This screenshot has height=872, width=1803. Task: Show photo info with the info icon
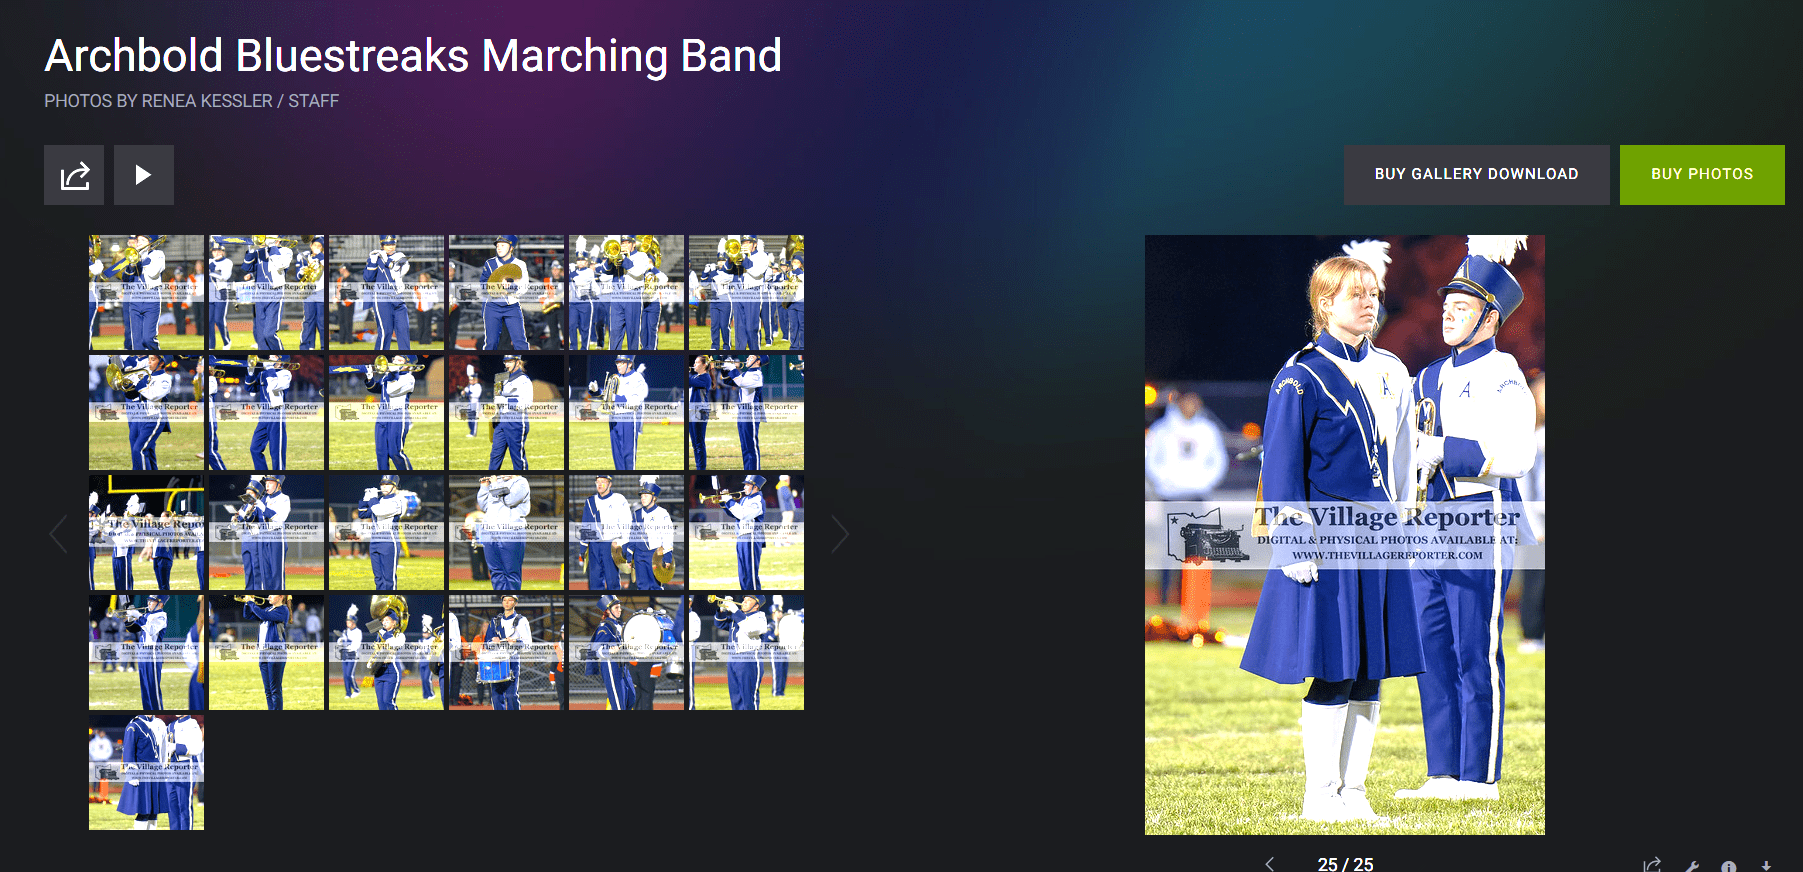tap(1729, 866)
